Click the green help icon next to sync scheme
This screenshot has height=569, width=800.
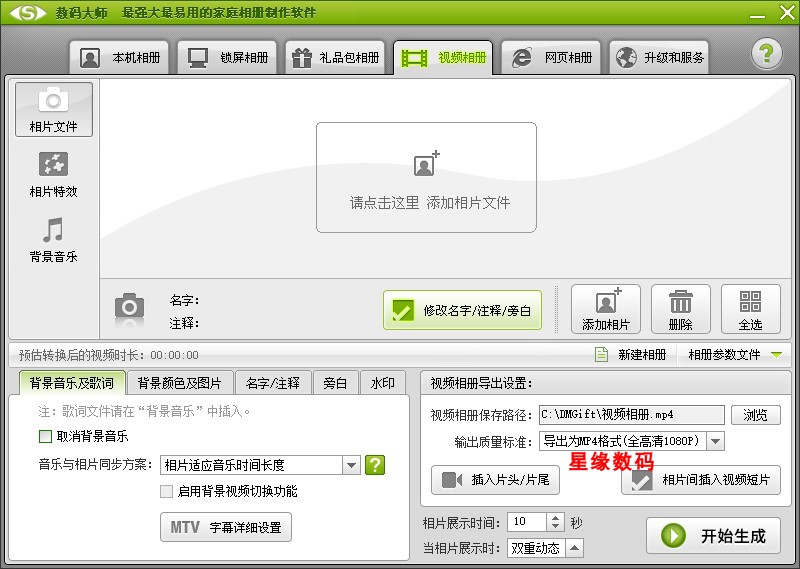(x=375, y=465)
